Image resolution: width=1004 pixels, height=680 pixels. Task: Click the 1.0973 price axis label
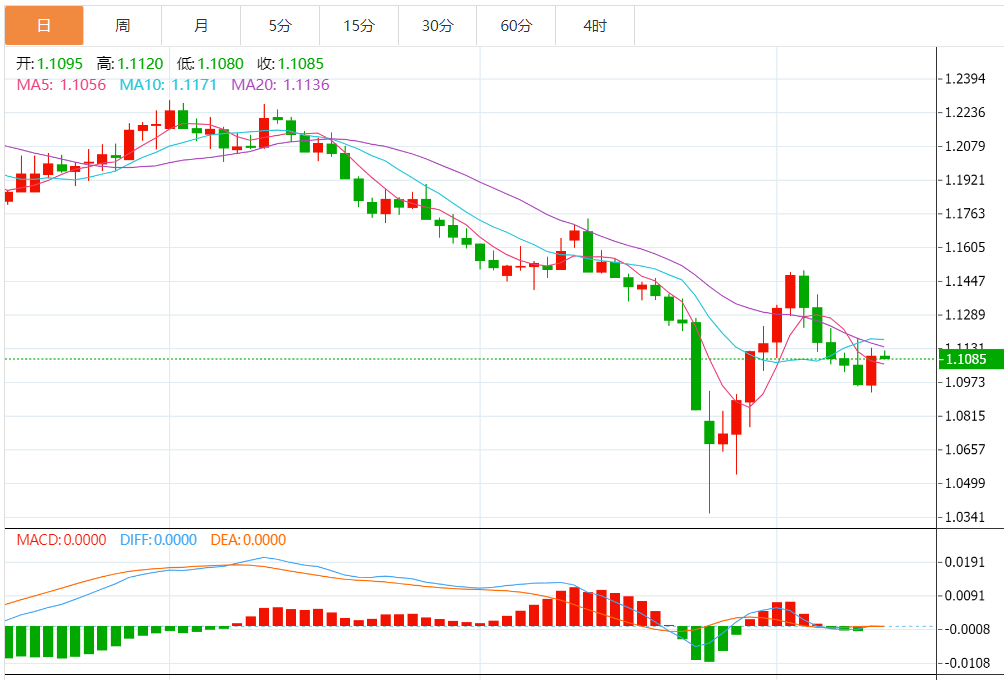pyautogui.click(x=966, y=382)
